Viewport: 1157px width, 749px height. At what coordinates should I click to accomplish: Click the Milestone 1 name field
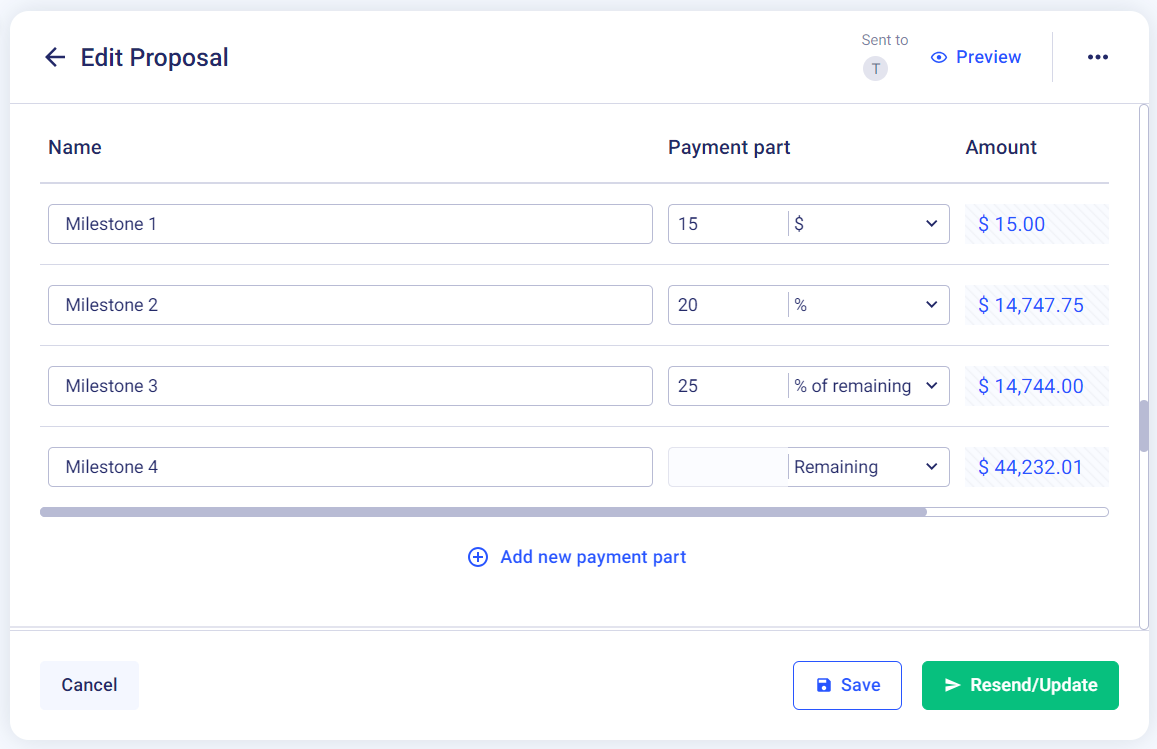click(350, 224)
